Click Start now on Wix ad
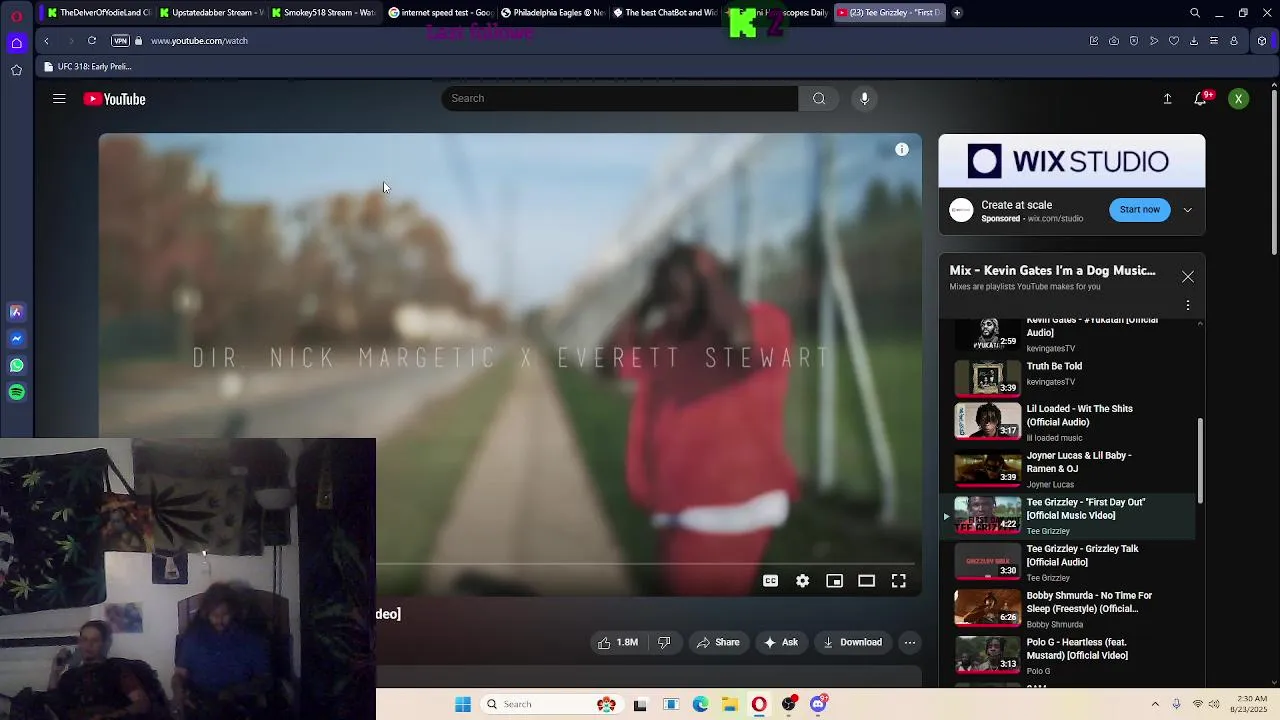Viewport: 1280px width, 720px height. 1139,209
